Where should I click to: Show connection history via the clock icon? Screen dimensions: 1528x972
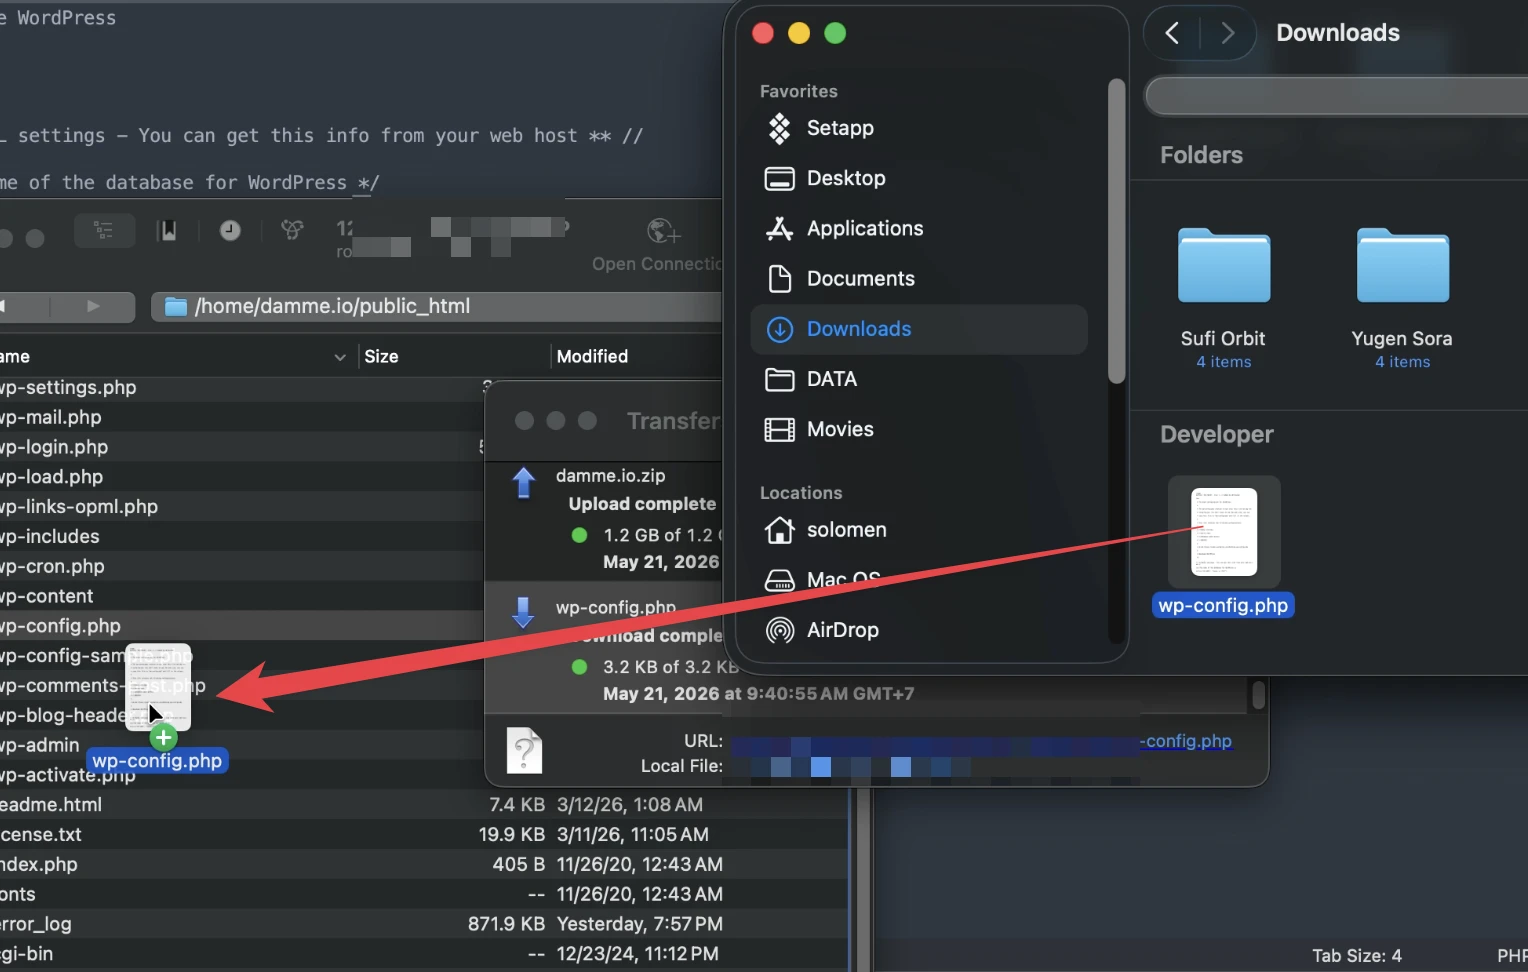(230, 231)
